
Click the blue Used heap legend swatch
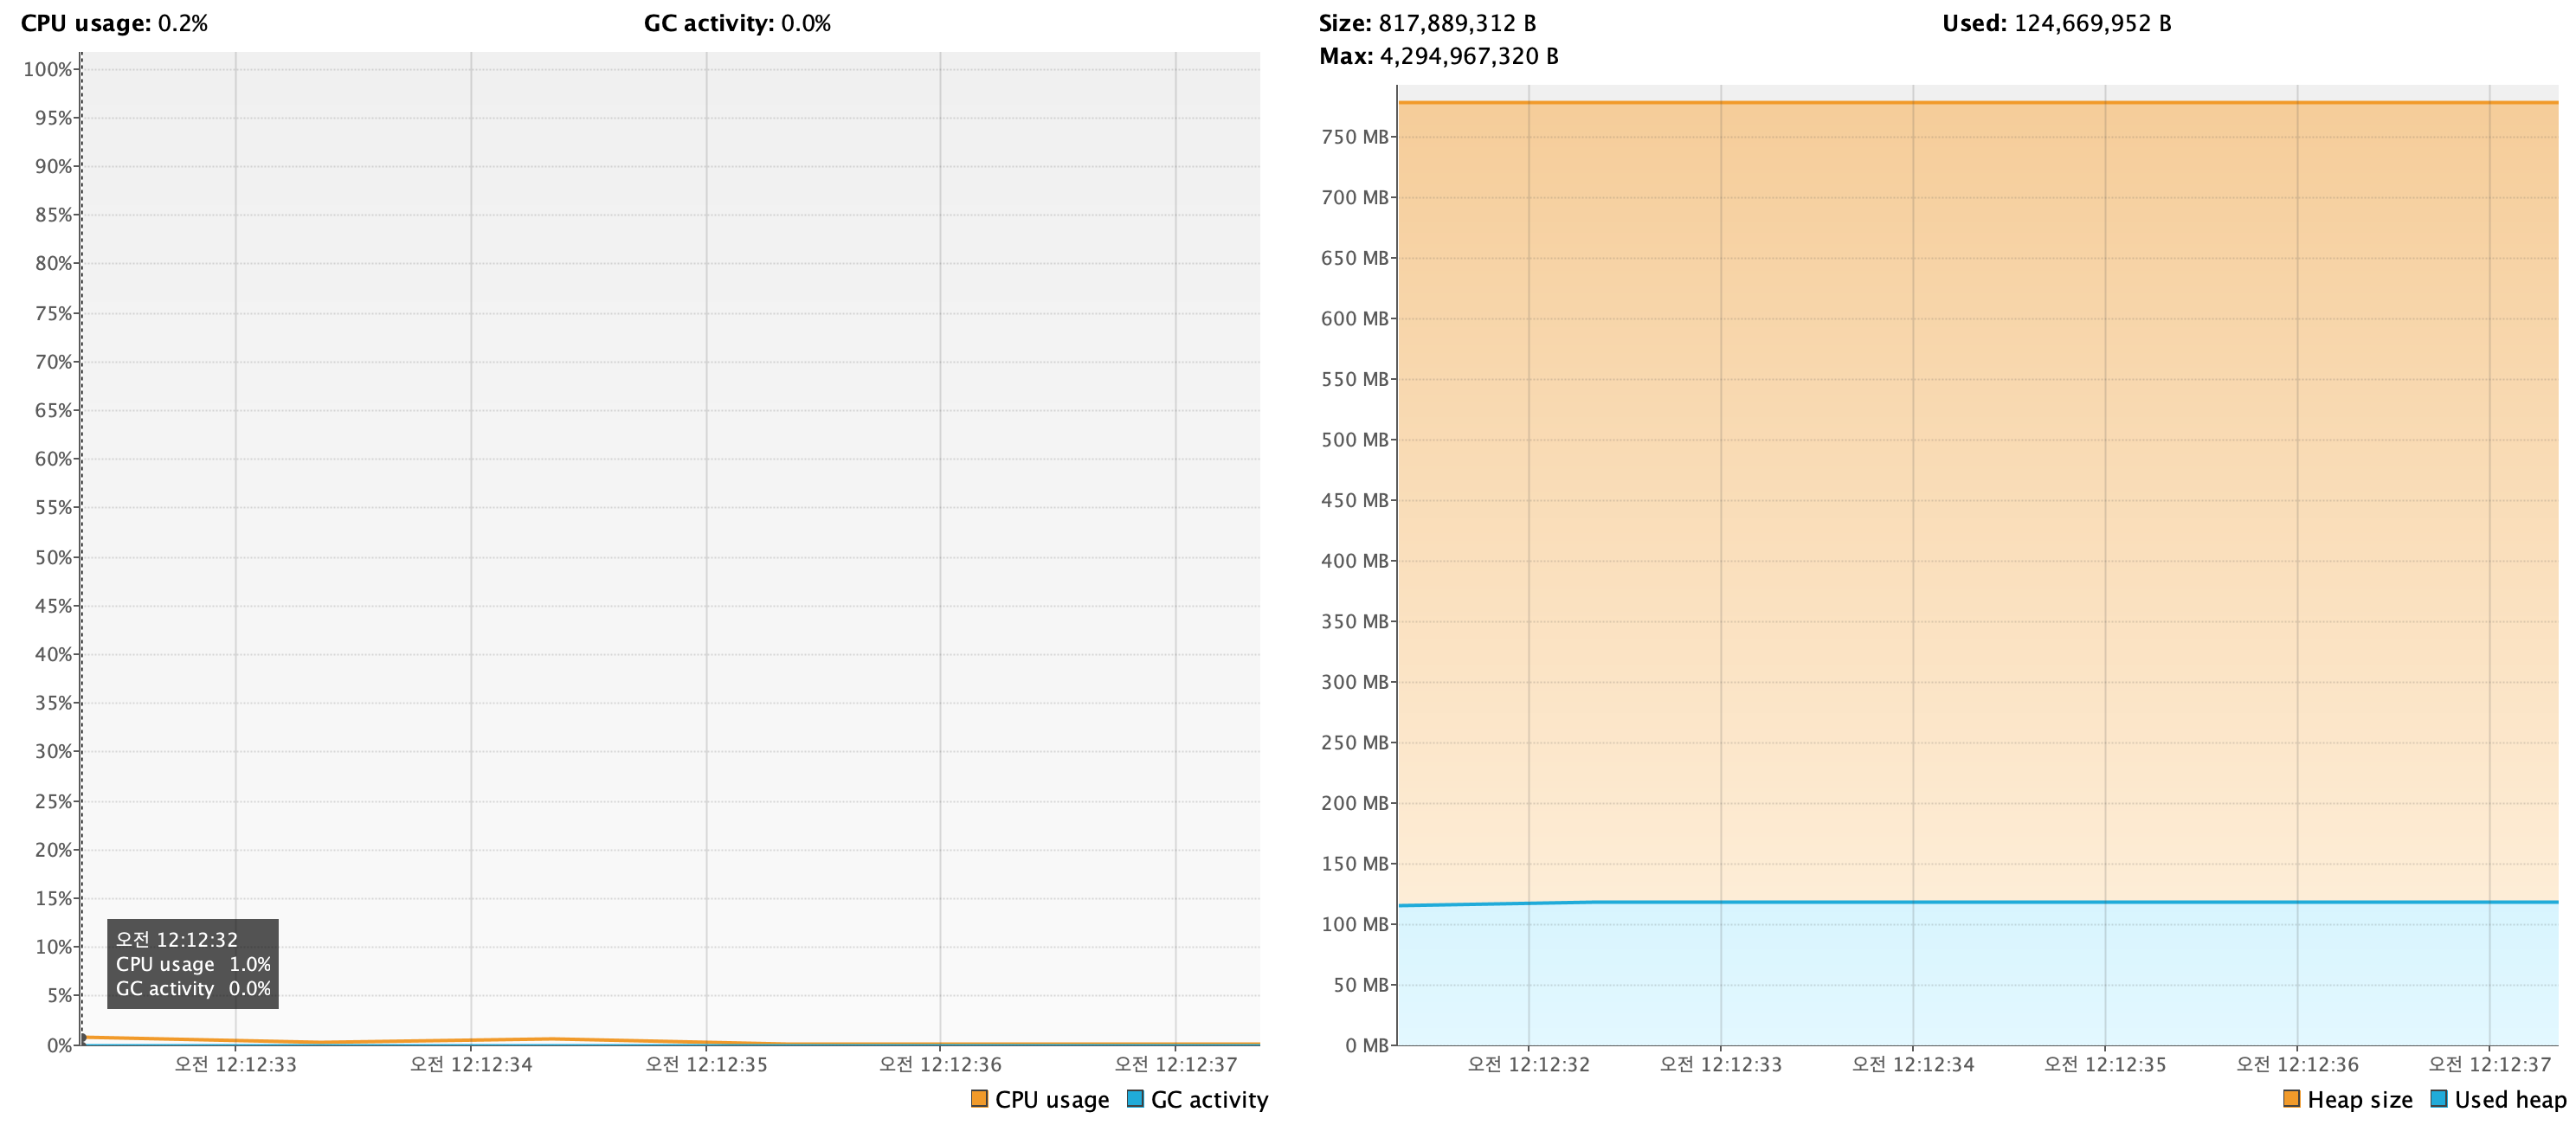[x=2438, y=1098]
